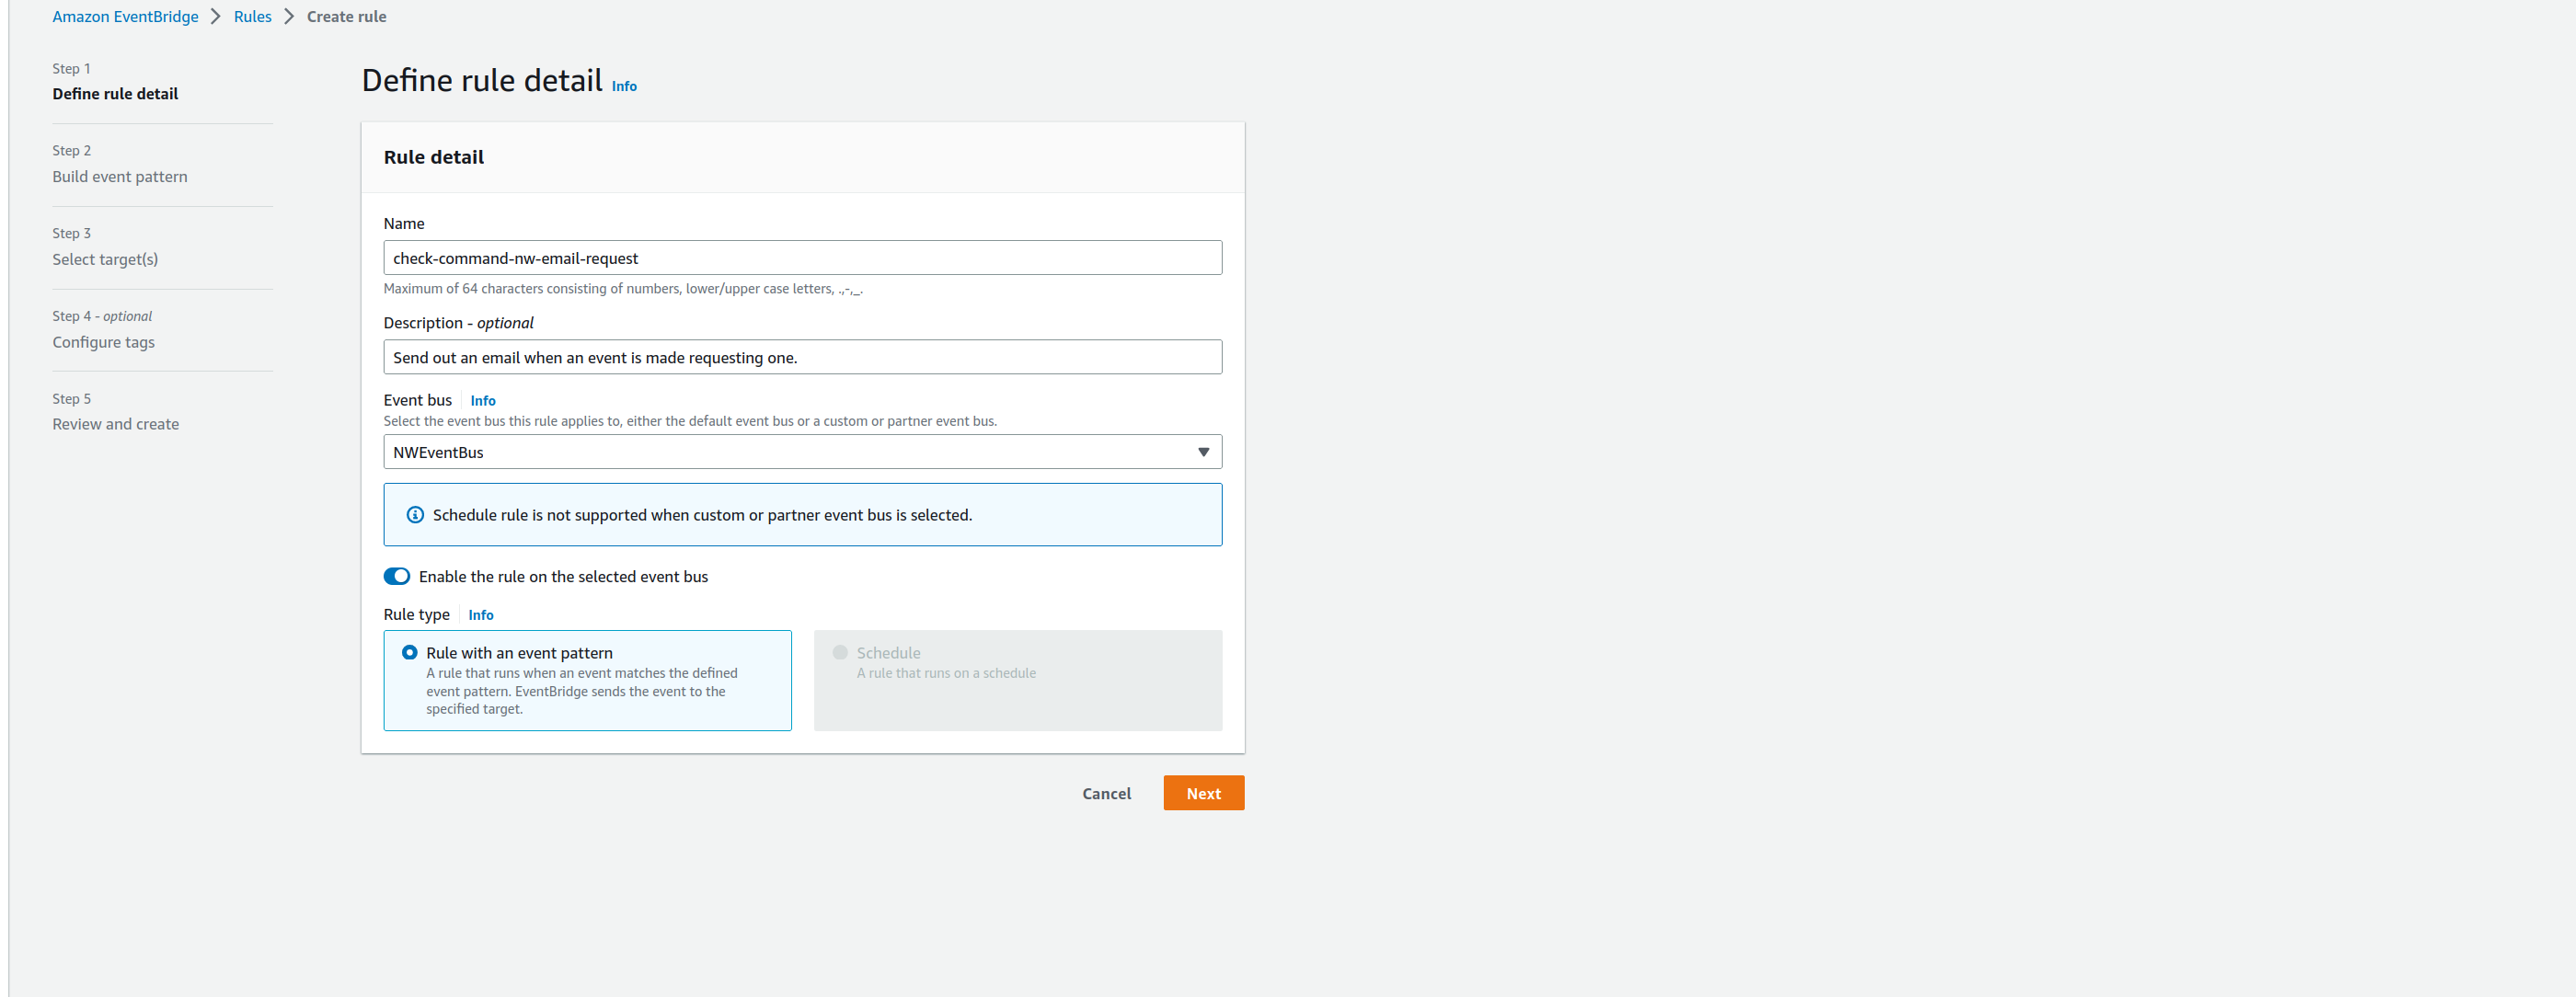
Task: Click the dropdown arrow of Event bus select
Action: 1203,452
